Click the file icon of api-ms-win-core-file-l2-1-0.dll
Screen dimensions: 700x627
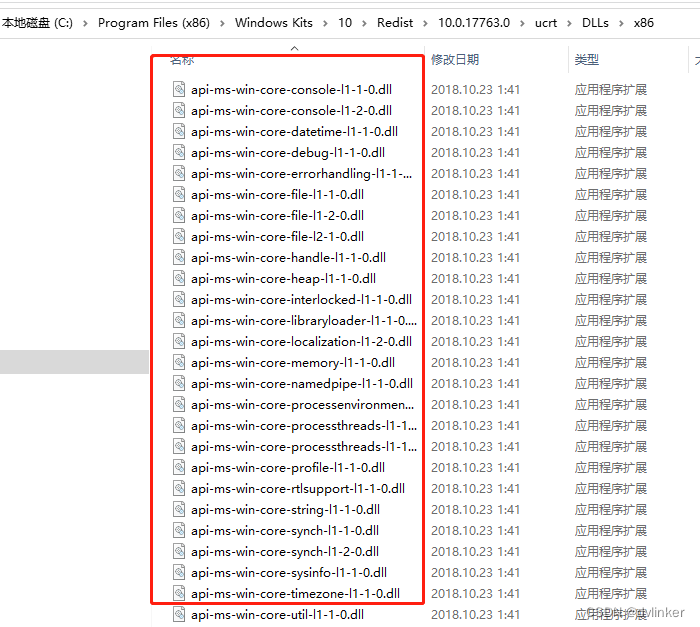[179, 236]
